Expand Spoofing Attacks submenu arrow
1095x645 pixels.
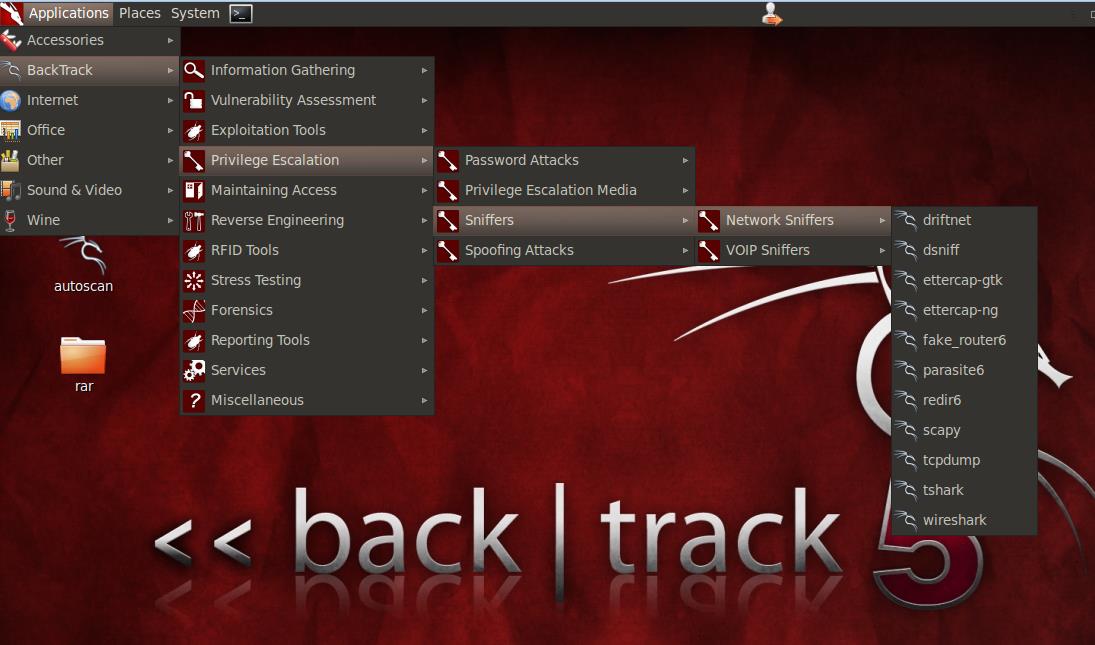tap(686, 251)
